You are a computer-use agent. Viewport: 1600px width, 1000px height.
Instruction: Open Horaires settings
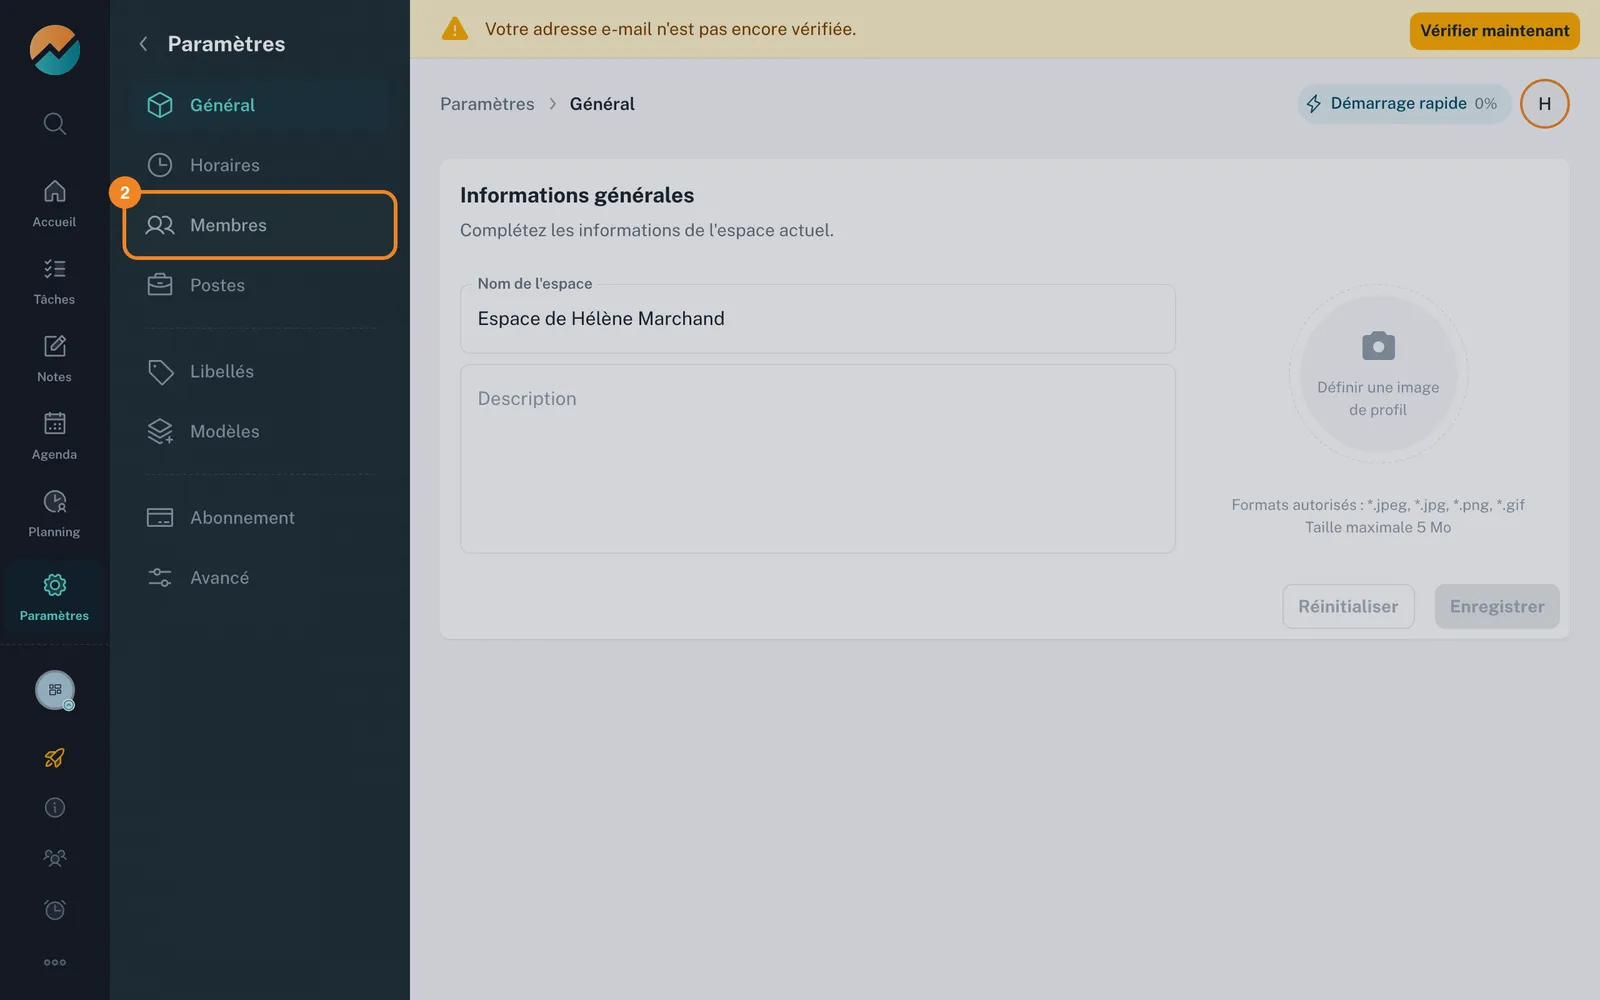pos(259,165)
